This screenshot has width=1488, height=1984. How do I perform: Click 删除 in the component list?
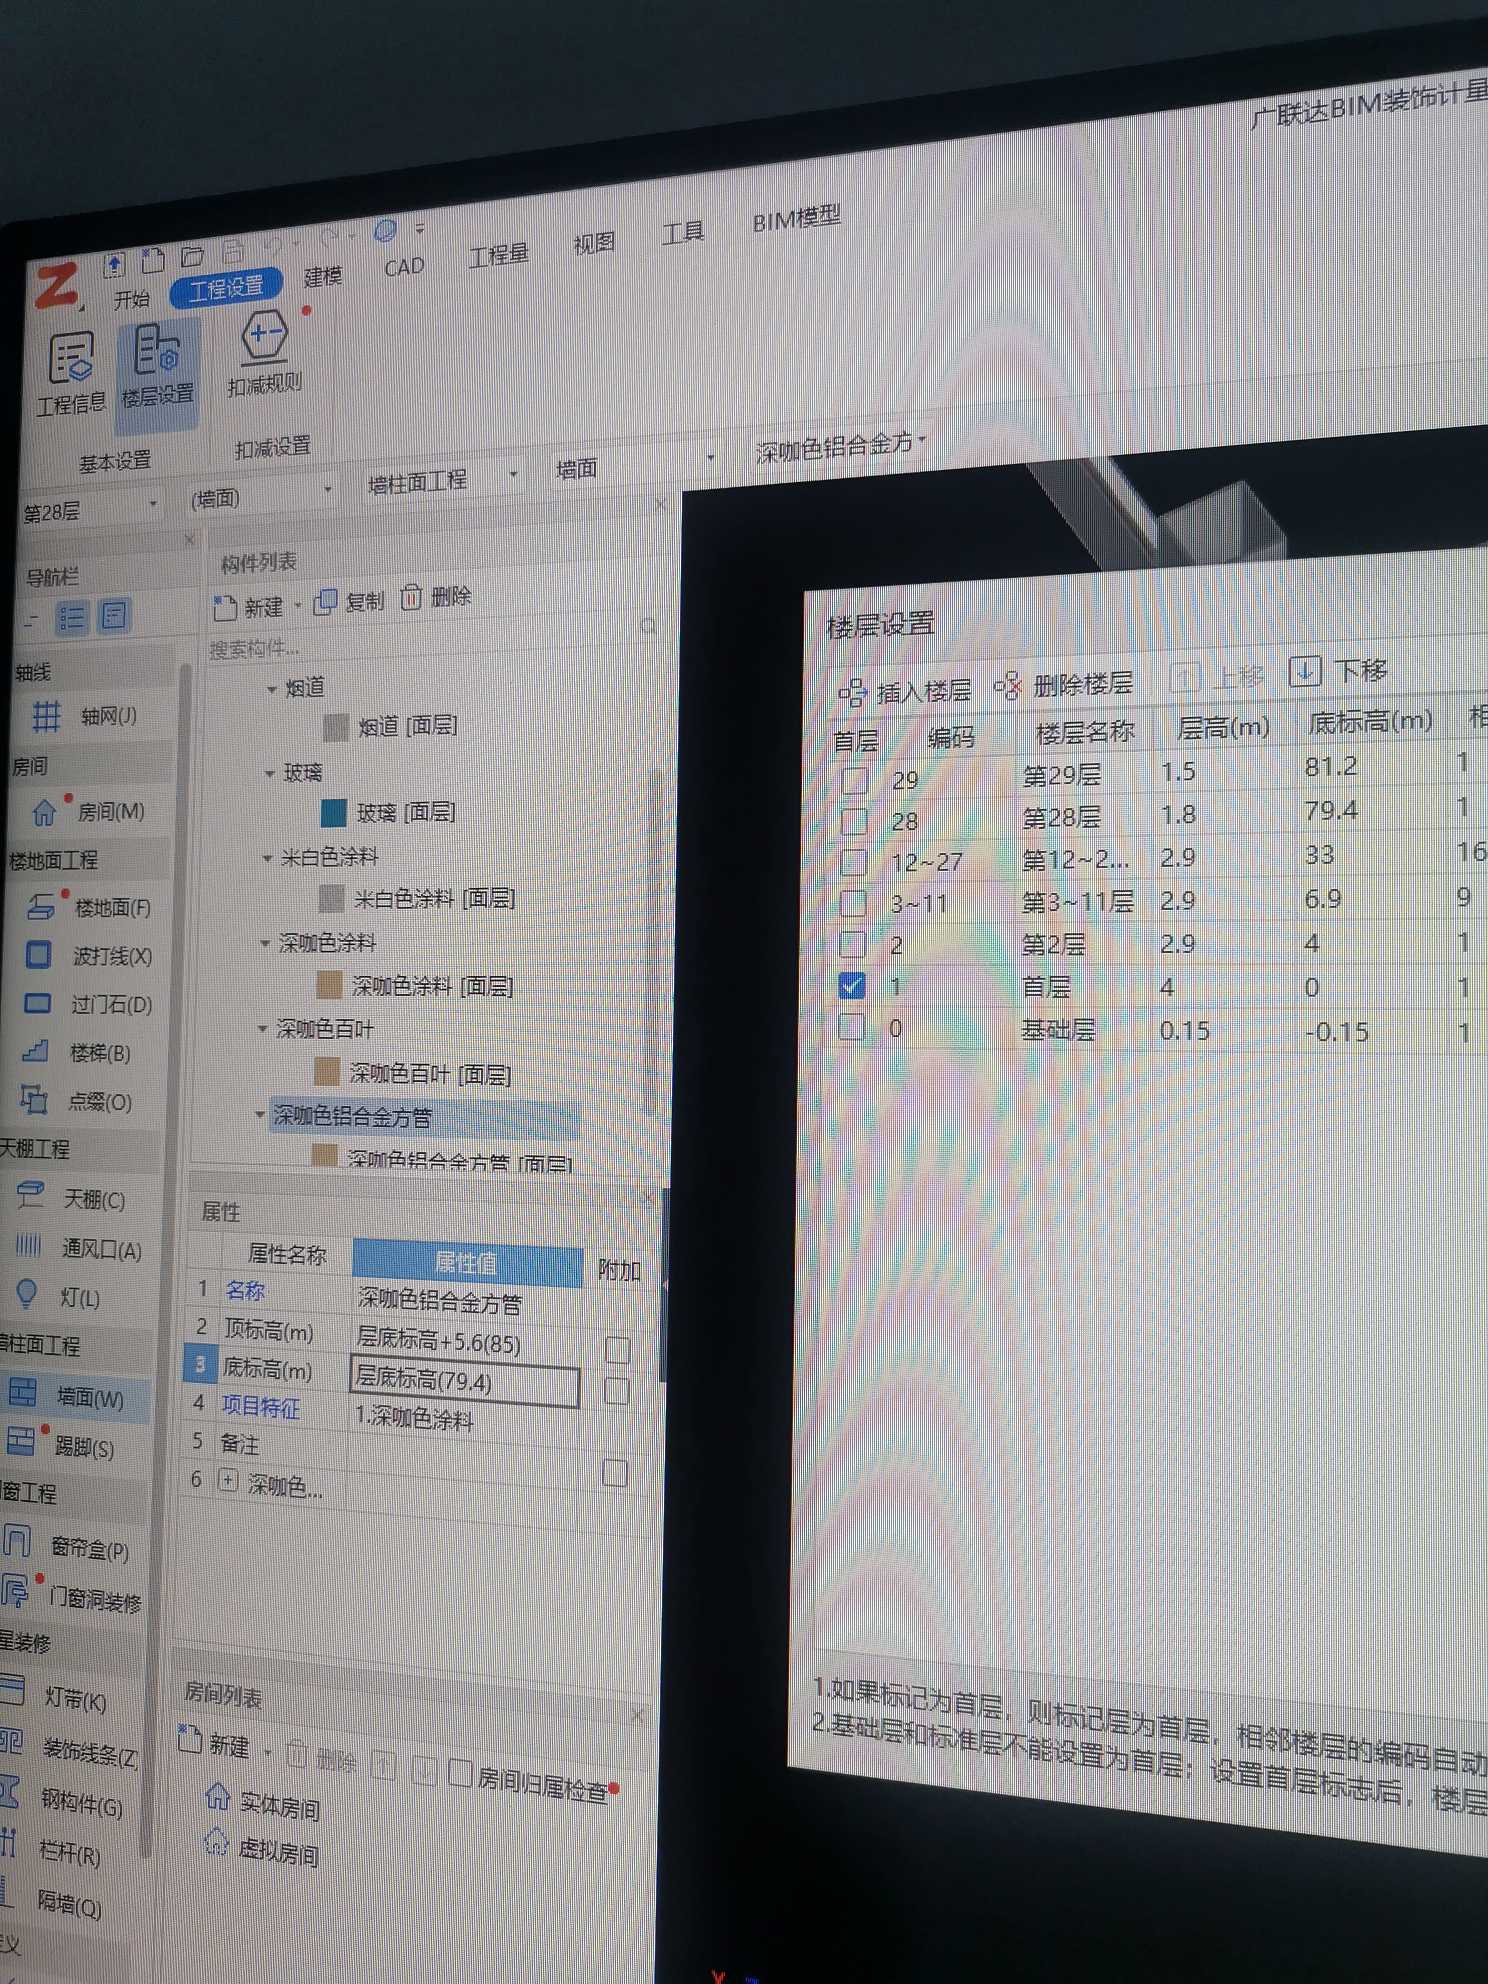pyautogui.click(x=436, y=597)
